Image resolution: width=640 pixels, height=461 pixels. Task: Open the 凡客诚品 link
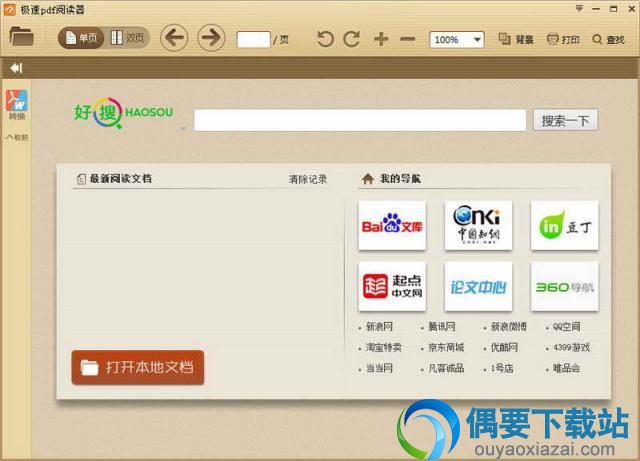coord(446,368)
